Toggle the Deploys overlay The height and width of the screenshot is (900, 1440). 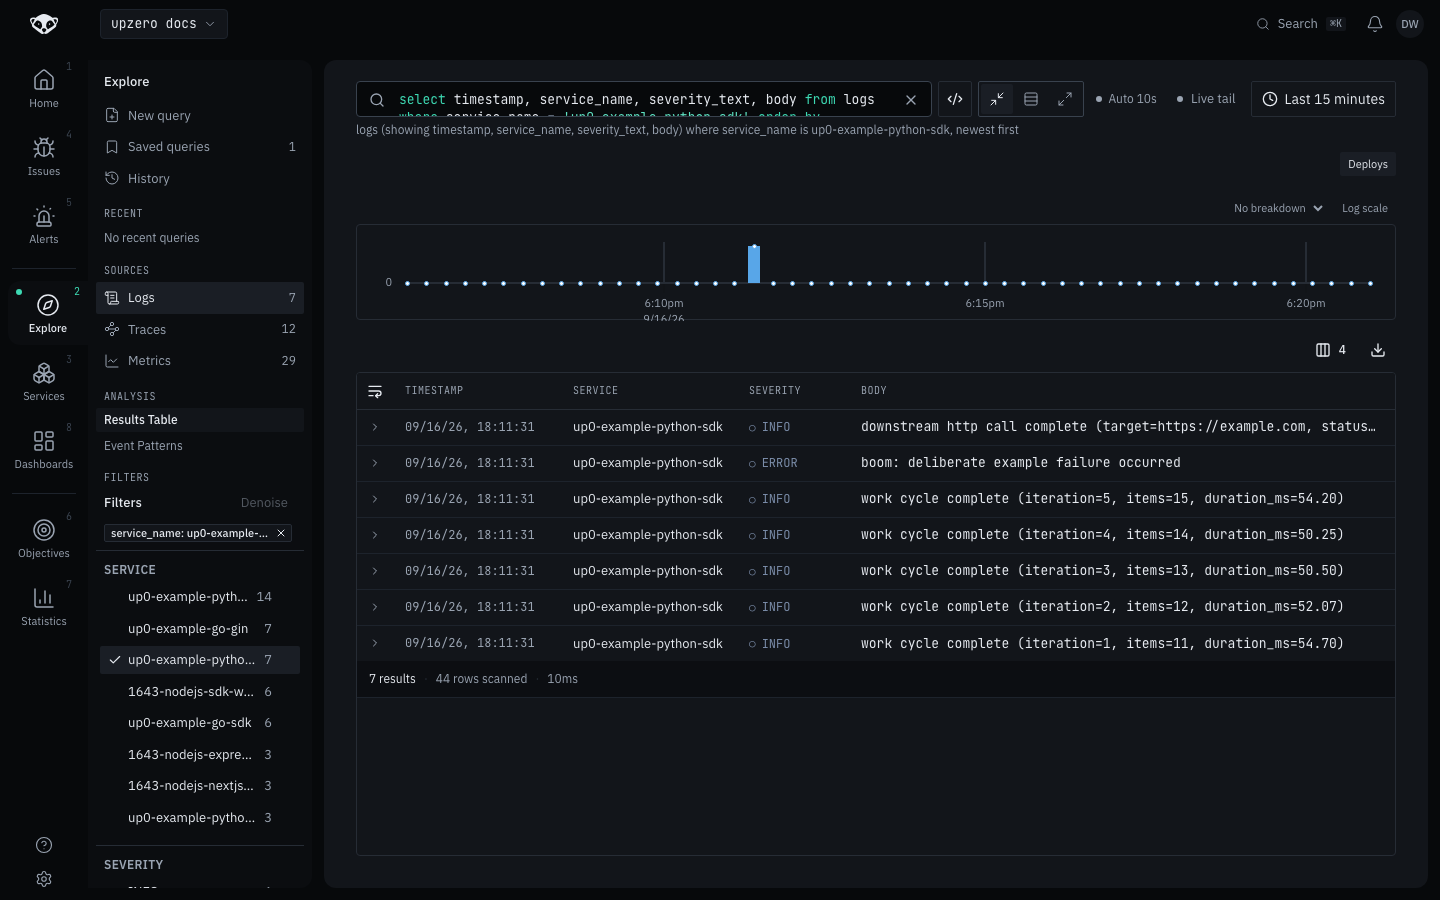[1368, 164]
